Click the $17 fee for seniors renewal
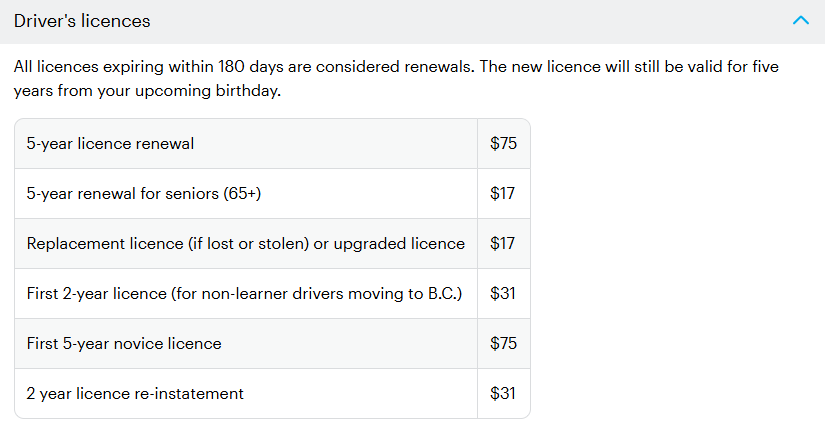This screenshot has width=827, height=446. point(503,194)
